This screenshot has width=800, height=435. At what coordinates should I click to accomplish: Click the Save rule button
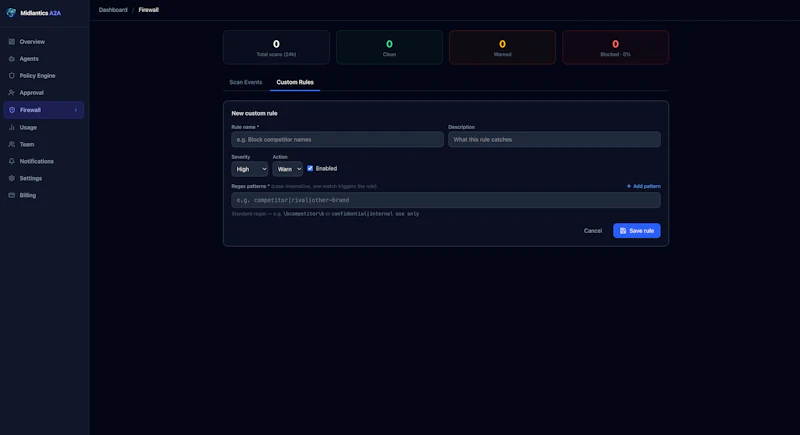(x=637, y=231)
